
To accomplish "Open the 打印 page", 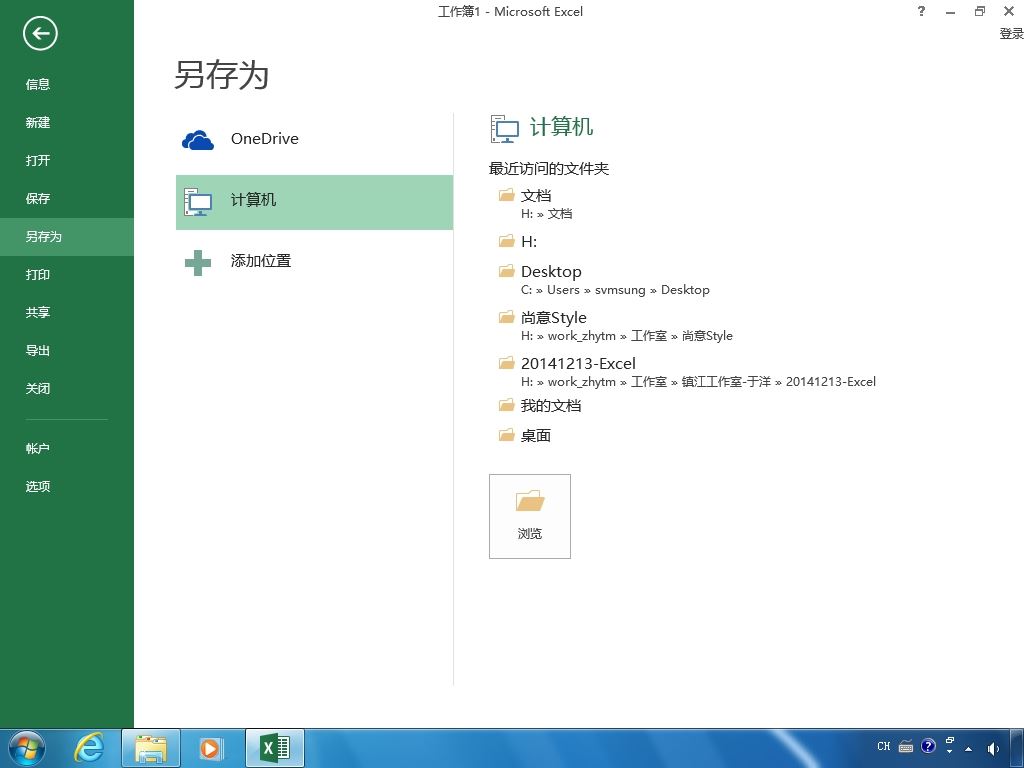I will [x=37, y=274].
